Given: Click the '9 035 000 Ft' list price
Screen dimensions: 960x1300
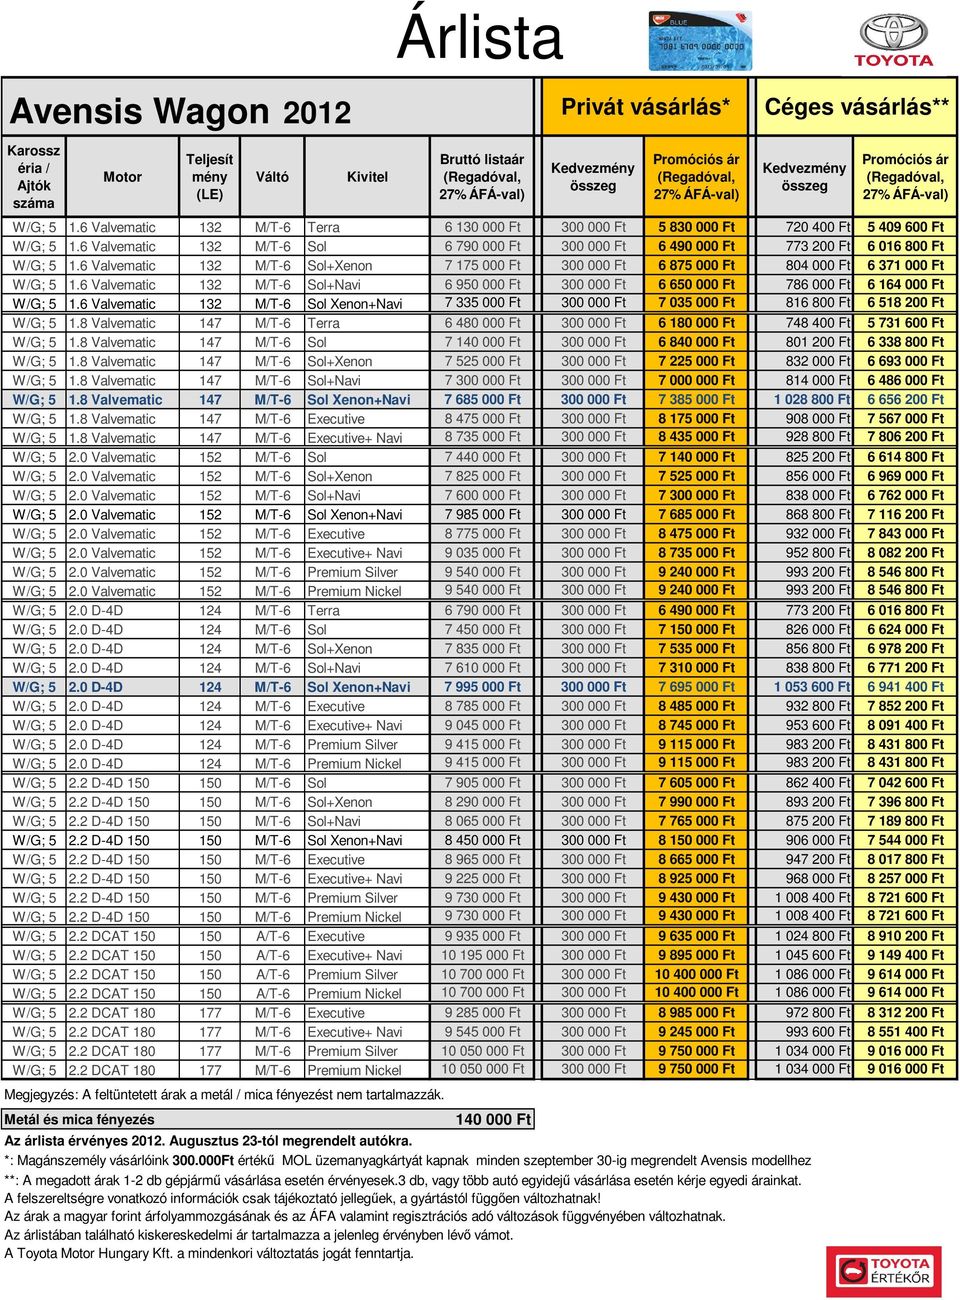Looking at the screenshot, I should click(x=483, y=552).
